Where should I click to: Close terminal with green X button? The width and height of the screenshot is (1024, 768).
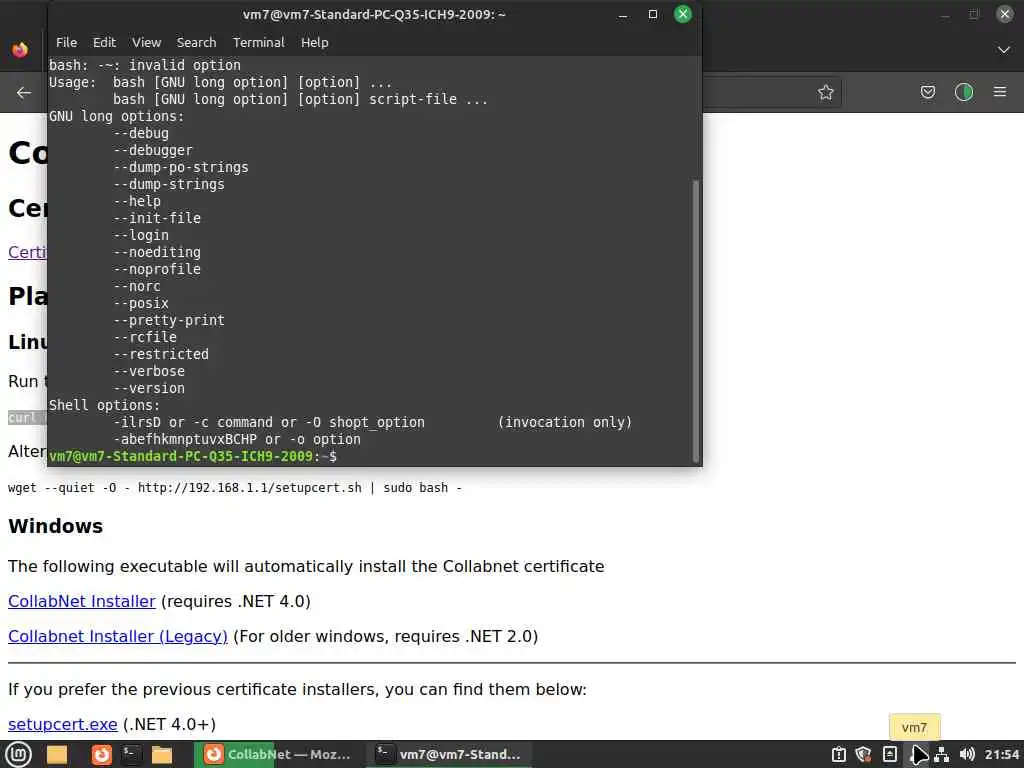[682, 14]
